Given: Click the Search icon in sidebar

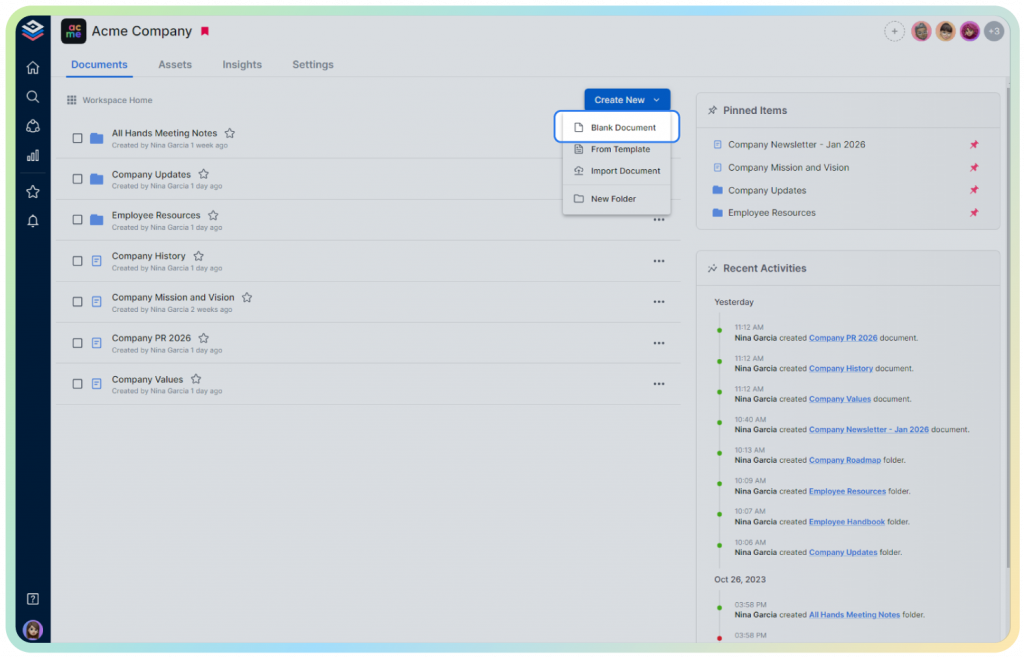Looking at the screenshot, I should (33, 97).
